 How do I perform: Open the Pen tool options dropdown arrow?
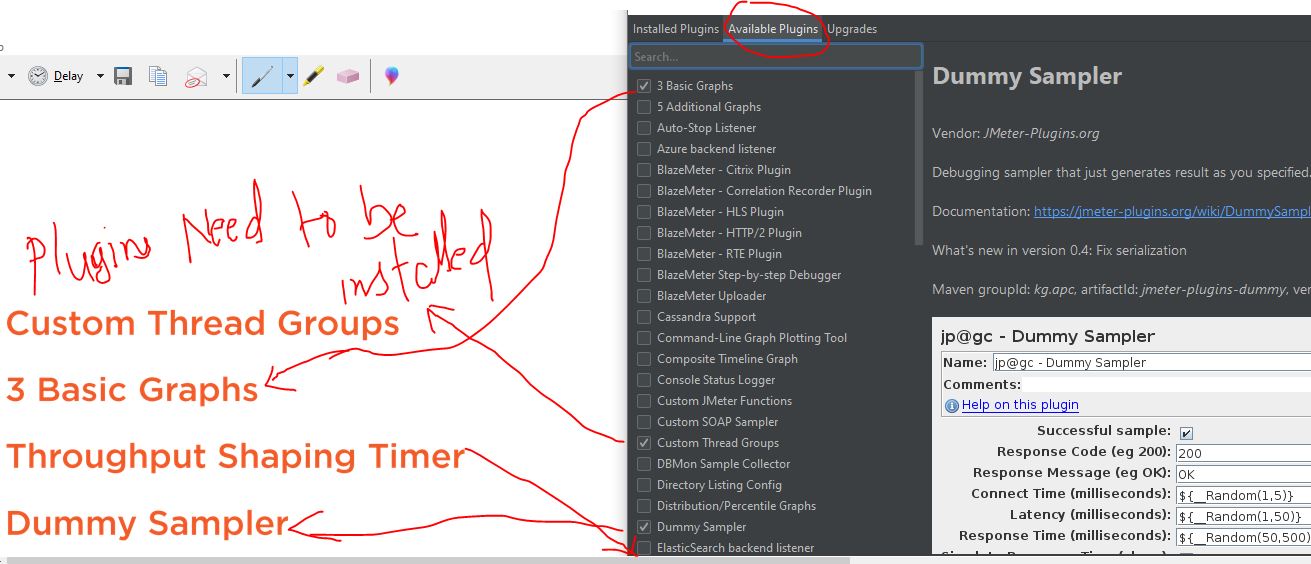tap(289, 76)
